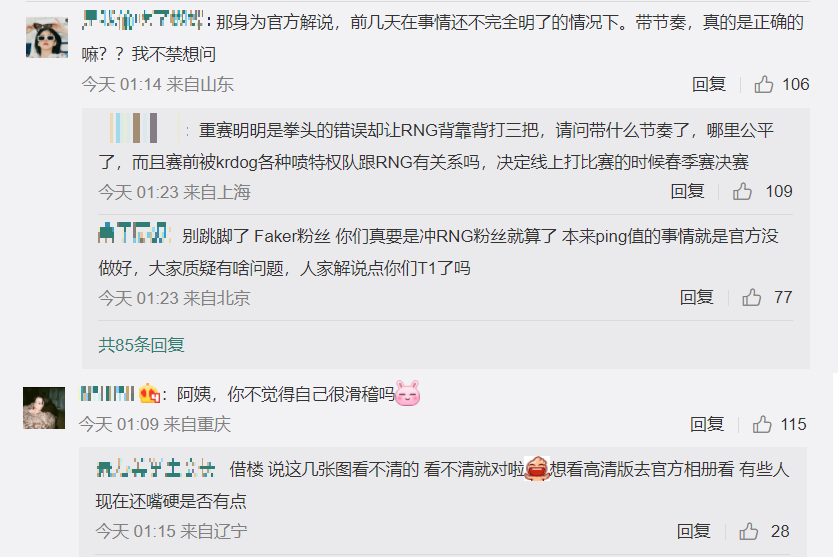The width and height of the screenshot is (839, 557).
Task: Like the comment from 山东 with 106 likes
Action: (764, 84)
